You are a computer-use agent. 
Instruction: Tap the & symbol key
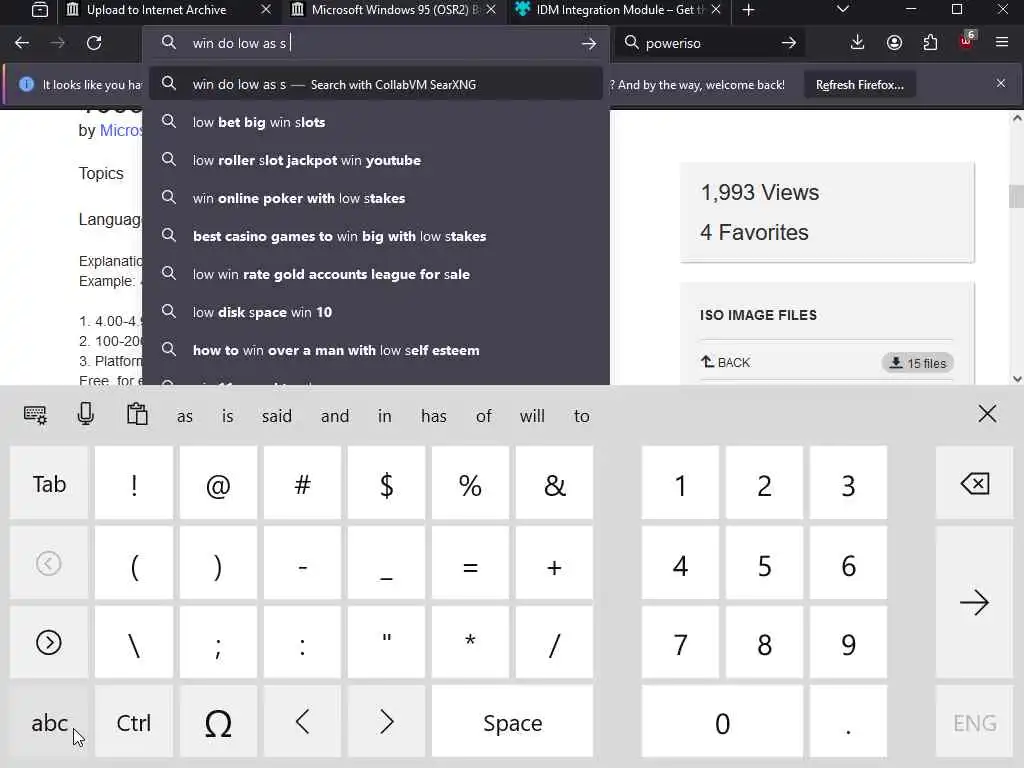pyautogui.click(x=554, y=484)
